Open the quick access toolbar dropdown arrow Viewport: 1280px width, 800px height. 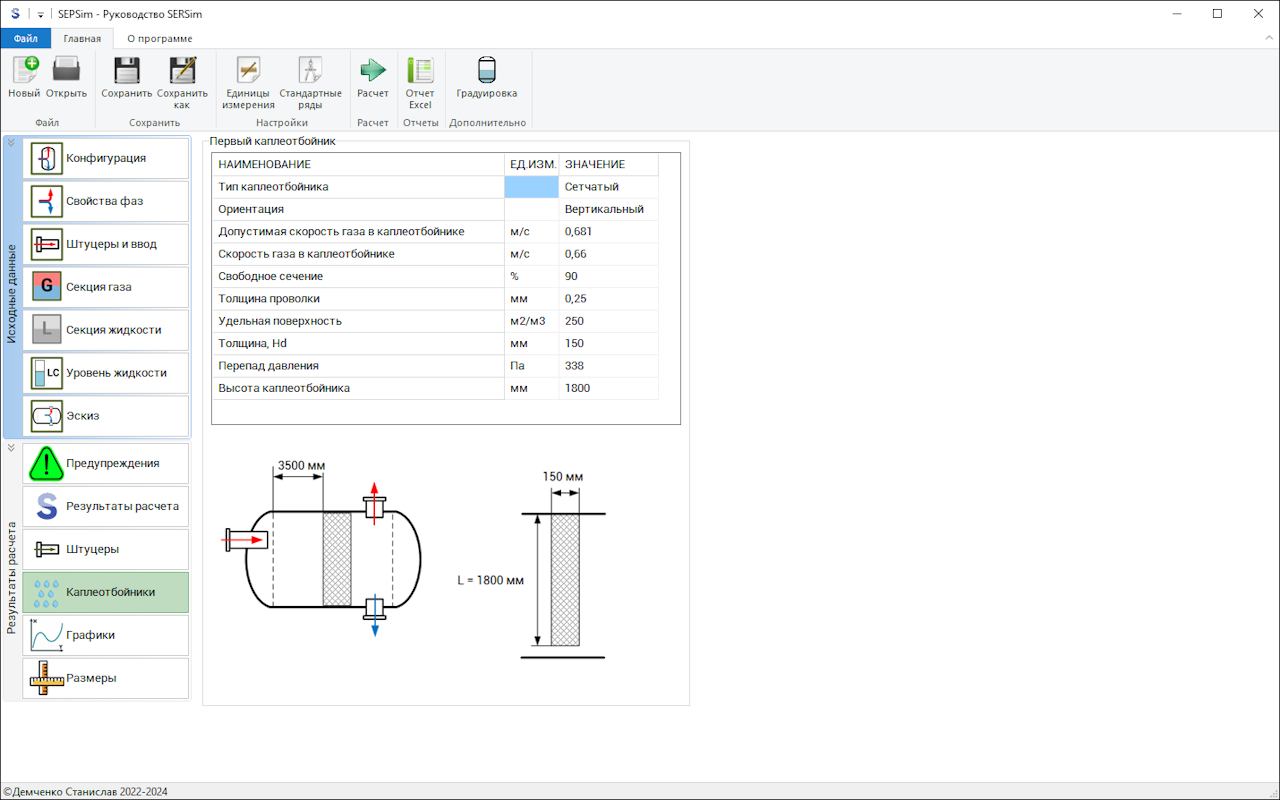point(41,14)
